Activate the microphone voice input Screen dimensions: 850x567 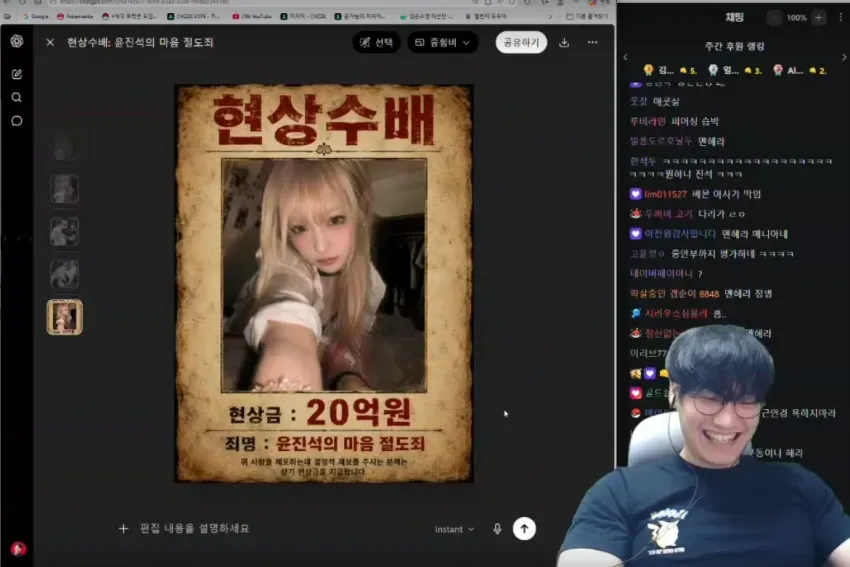497,529
